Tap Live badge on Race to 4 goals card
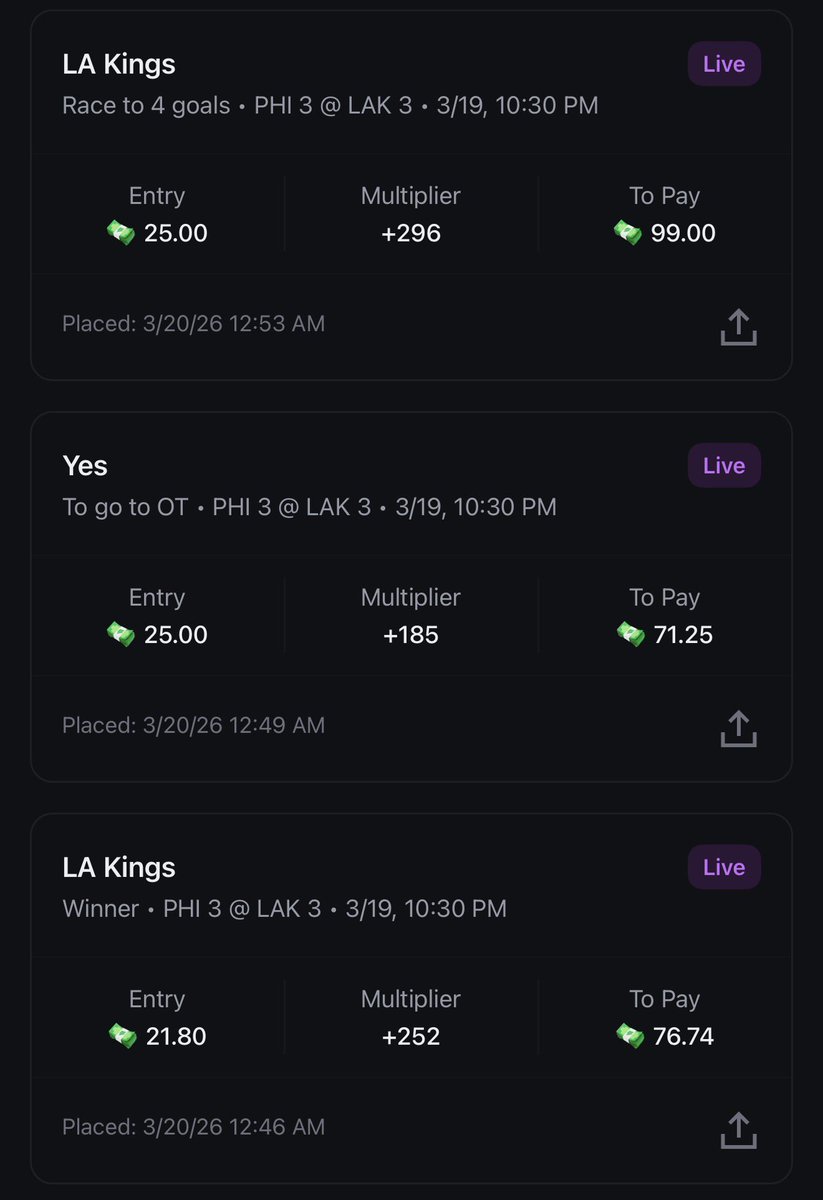 coord(724,64)
